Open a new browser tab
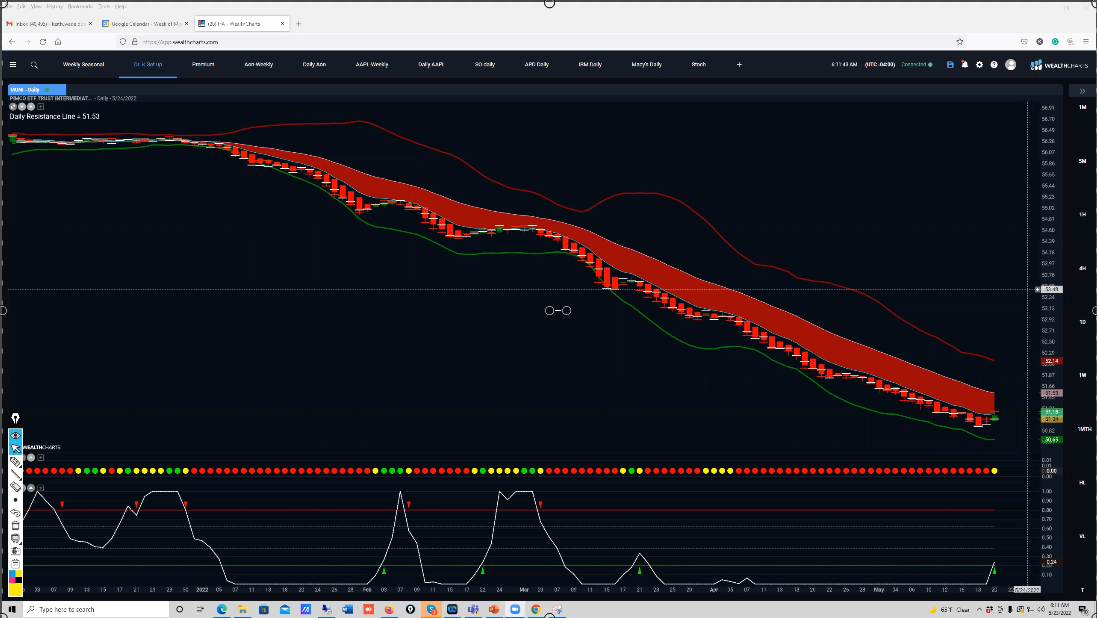Image resolution: width=1097 pixels, height=618 pixels. (x=298, y=24)
